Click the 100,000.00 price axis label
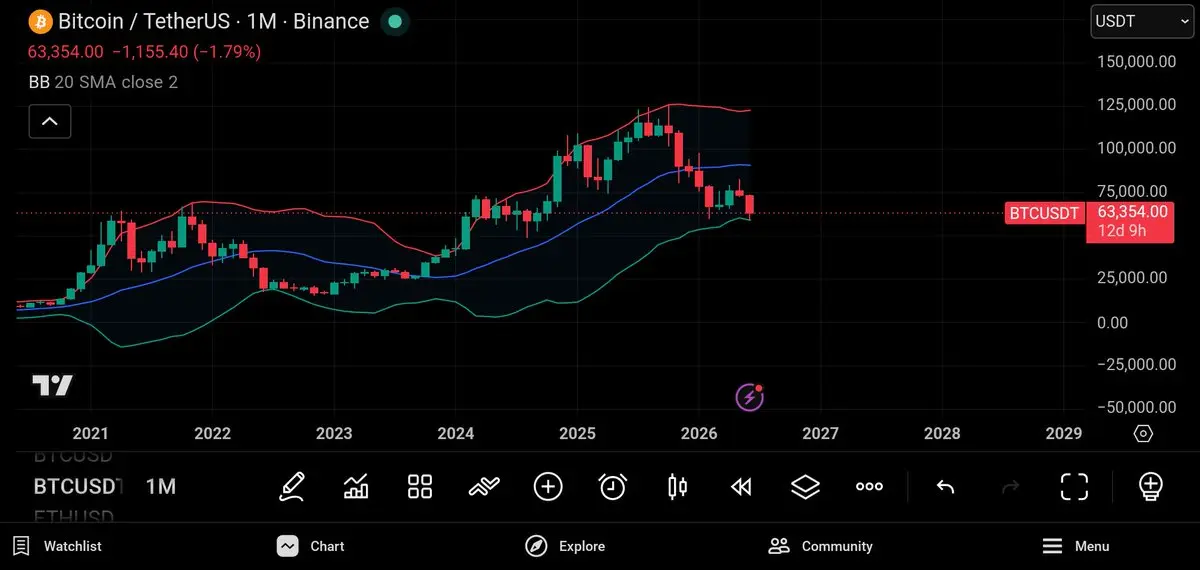This screenshot has height=570, width=1200. (1136, 147)
